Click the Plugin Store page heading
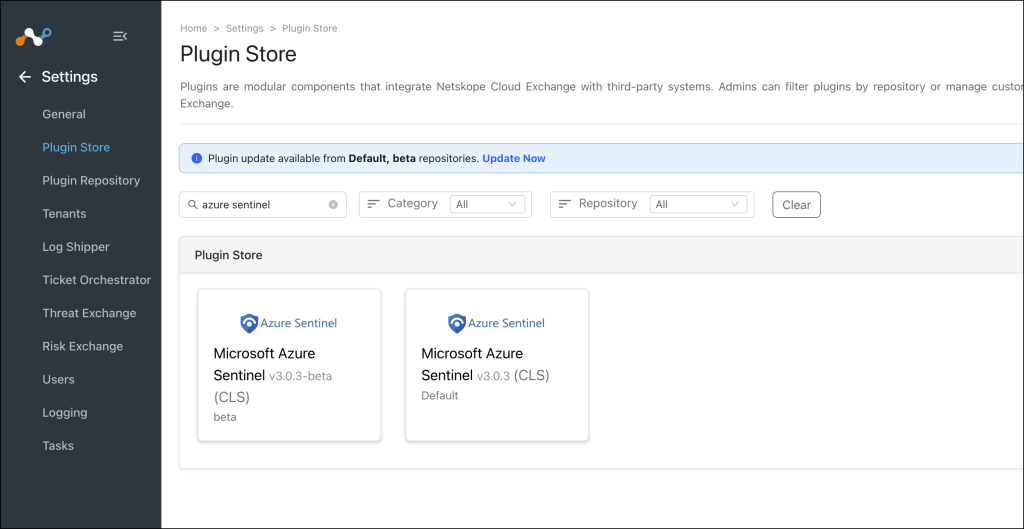The image size is (1024, 529). 238,54
